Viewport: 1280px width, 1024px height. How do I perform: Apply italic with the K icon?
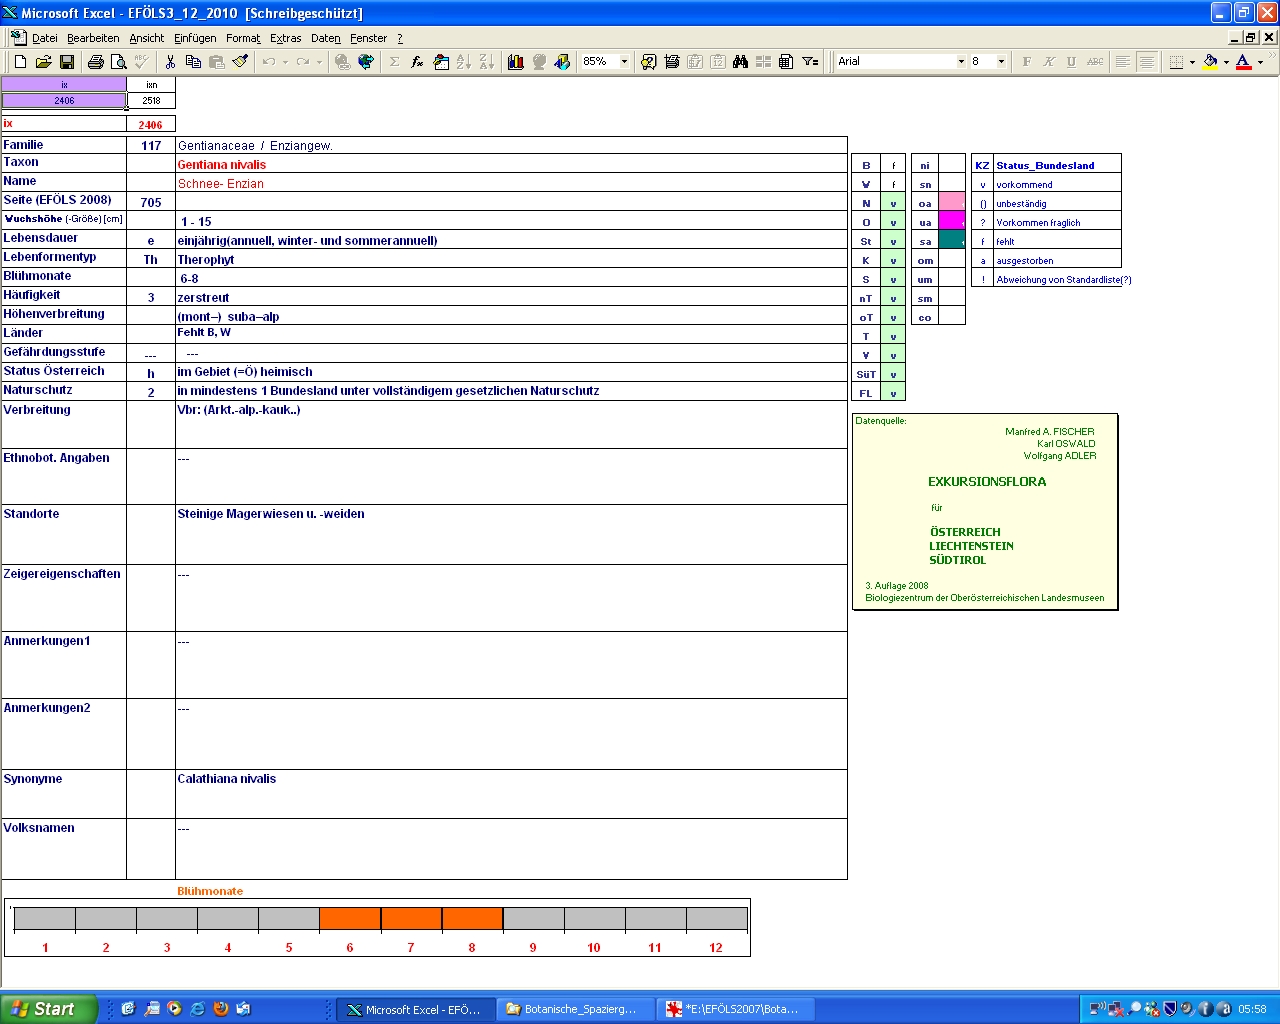(1049, 62)
